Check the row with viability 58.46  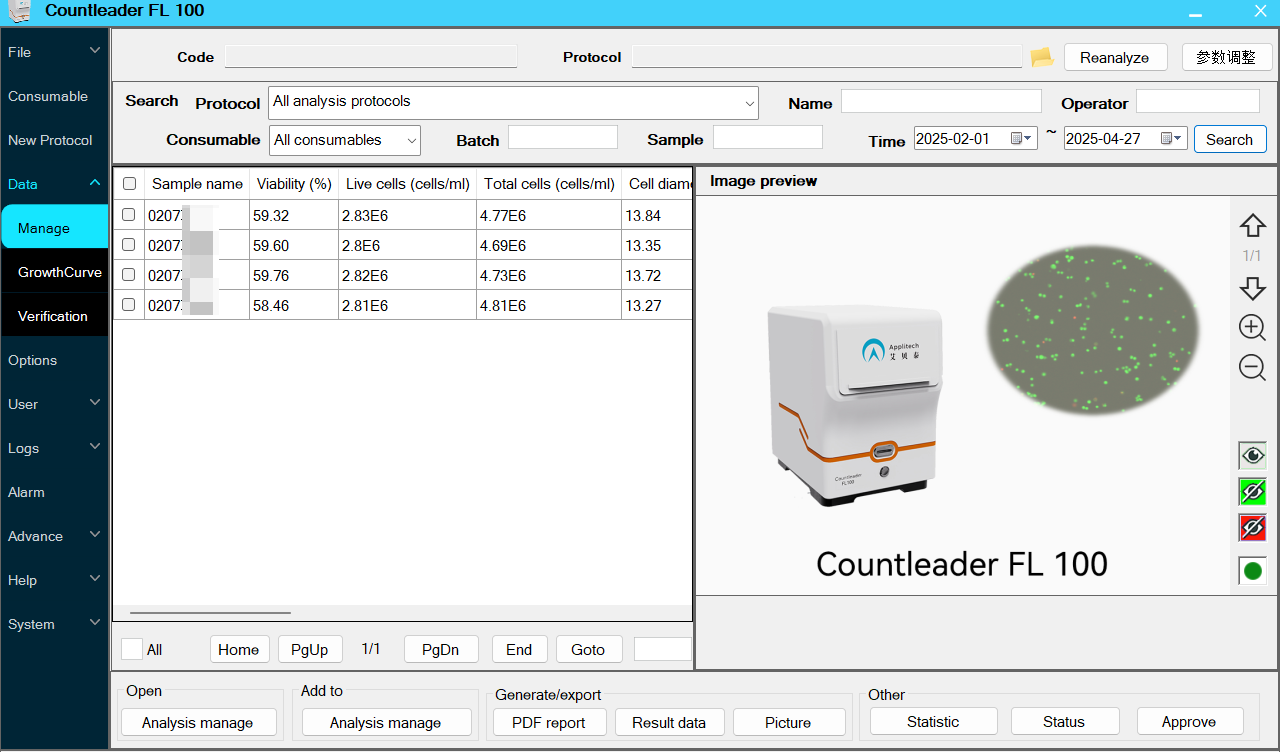click(129, 304)
